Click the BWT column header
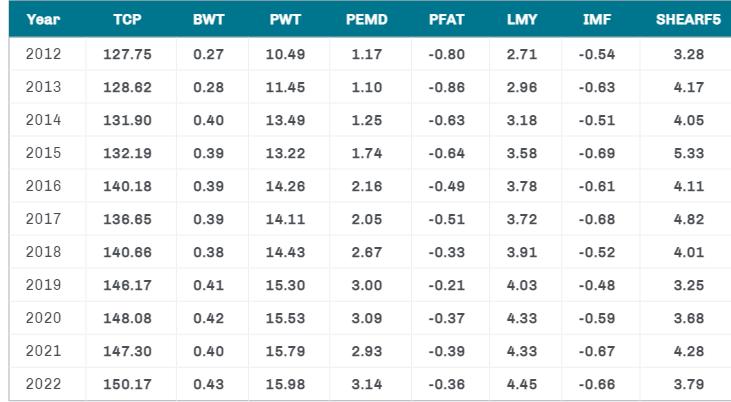 coord(207,19)
